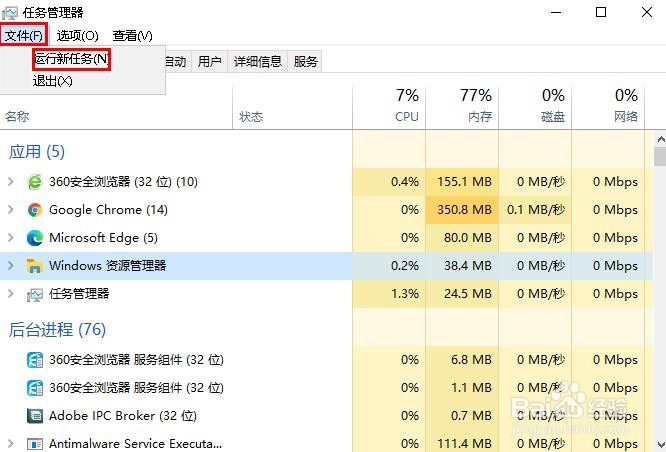The width and height of the screenshot is (666, 452).
Task: Click the Windows 资源管理器 folder icon
Action: coord(35,266)
